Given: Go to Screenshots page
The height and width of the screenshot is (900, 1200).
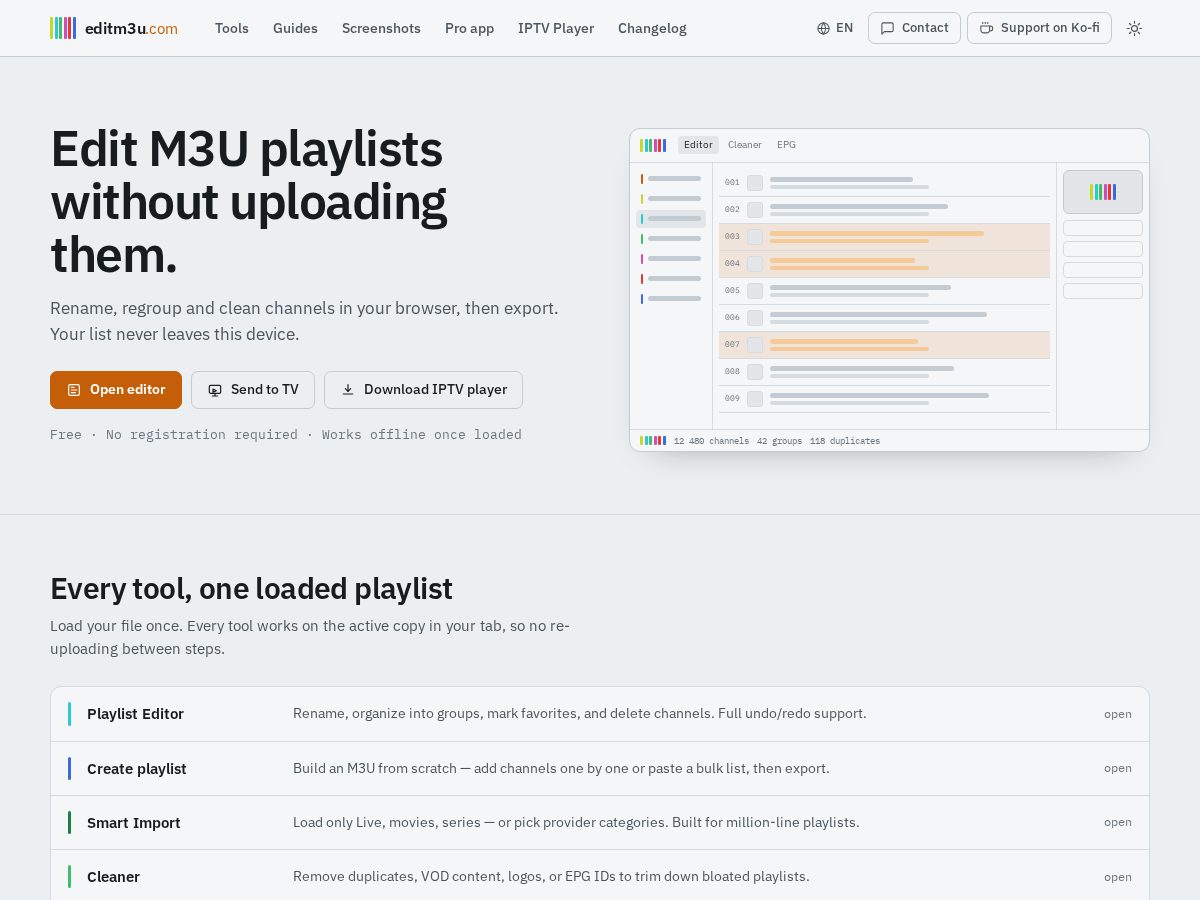Looking at the screenshot, I should point(381,28).
